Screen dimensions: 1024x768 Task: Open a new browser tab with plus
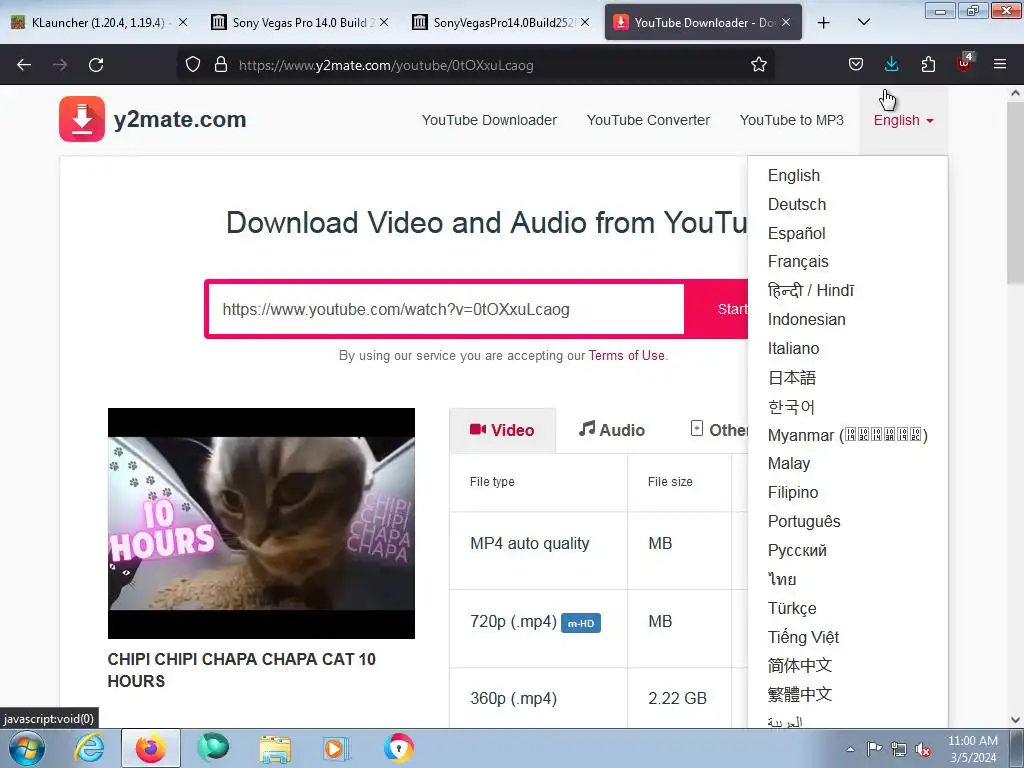(x=824, y=23)
